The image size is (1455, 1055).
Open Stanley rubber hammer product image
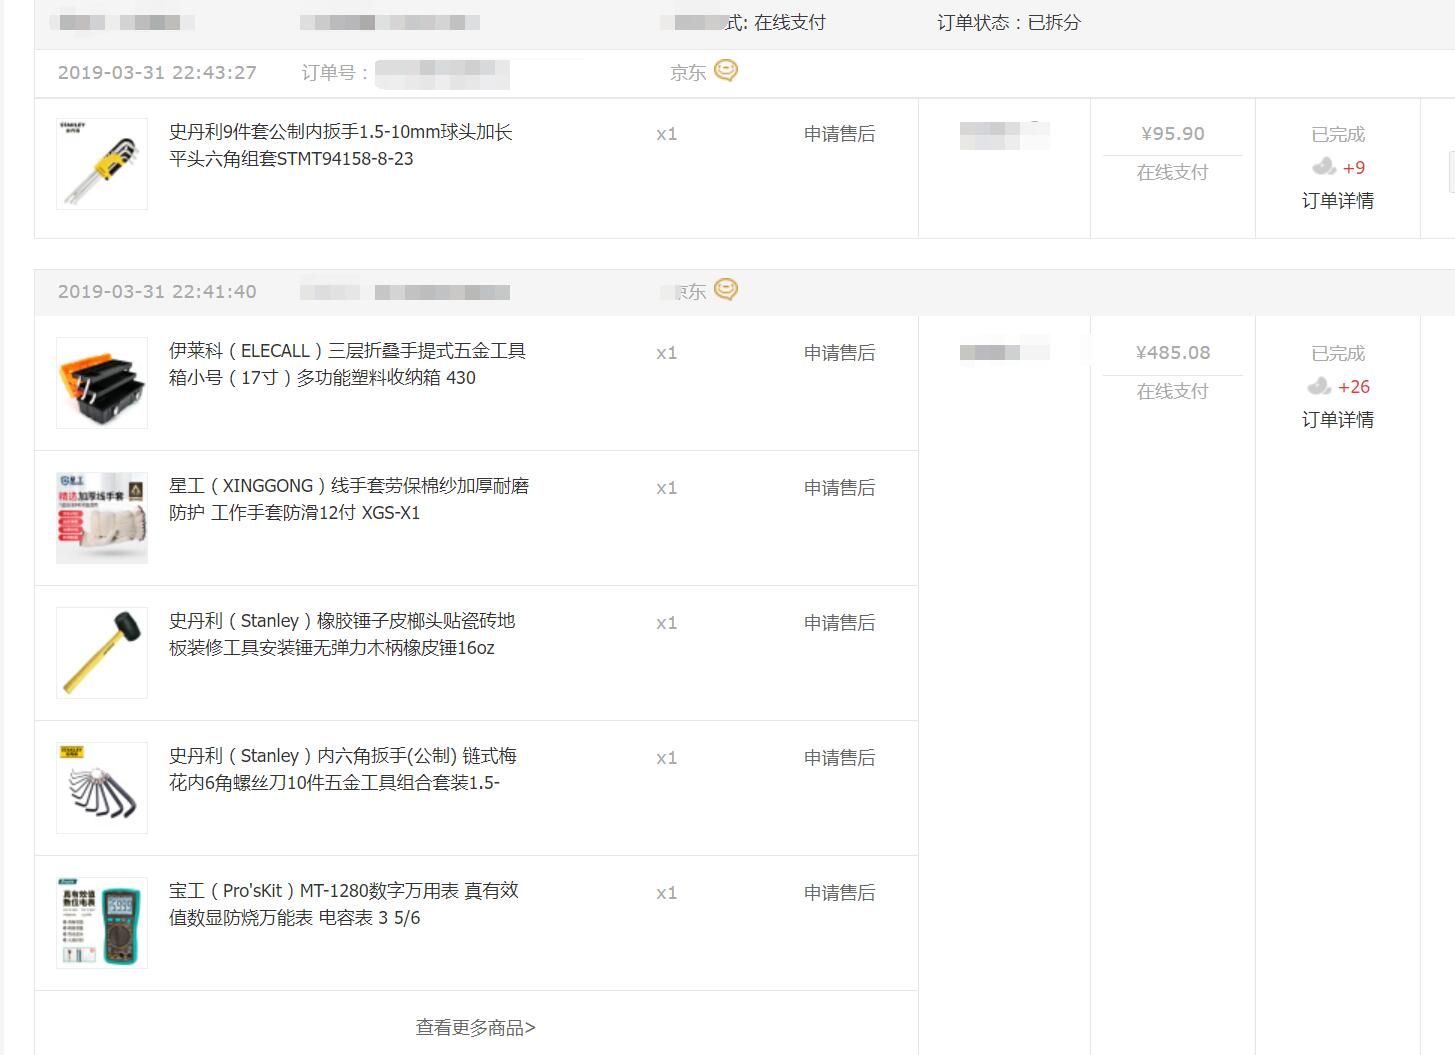tap(102, 653)
